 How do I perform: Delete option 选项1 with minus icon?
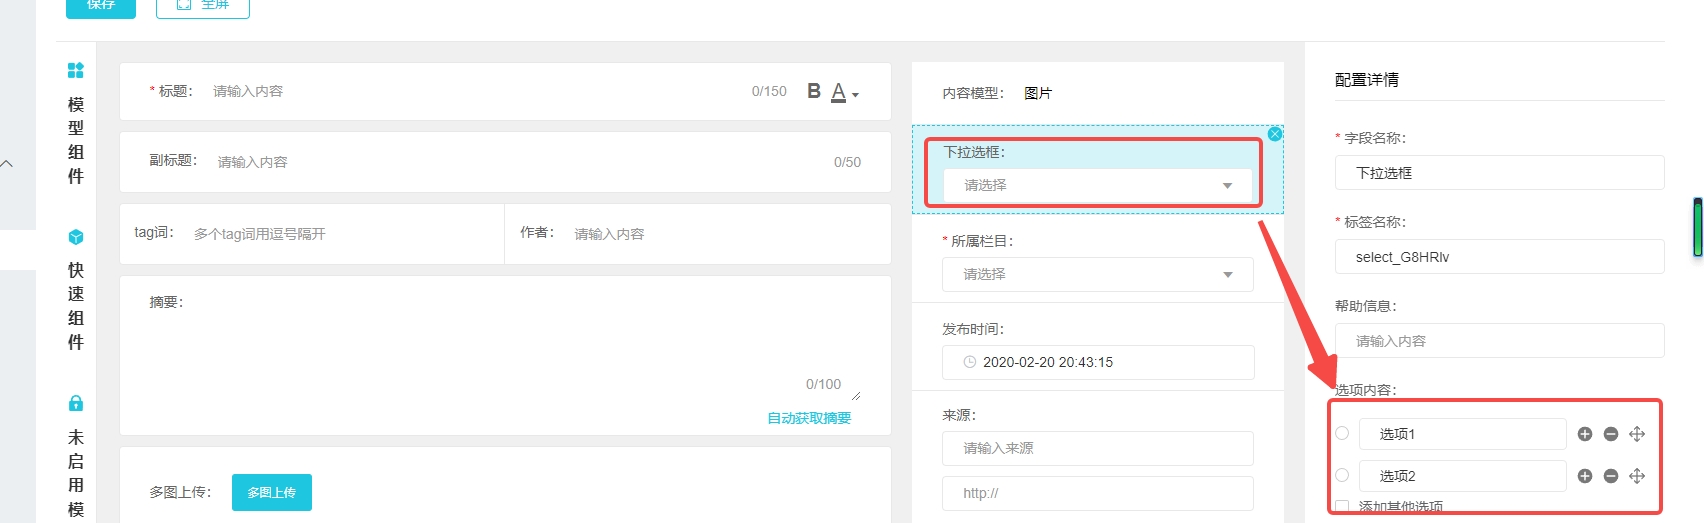click(1611, 434)
